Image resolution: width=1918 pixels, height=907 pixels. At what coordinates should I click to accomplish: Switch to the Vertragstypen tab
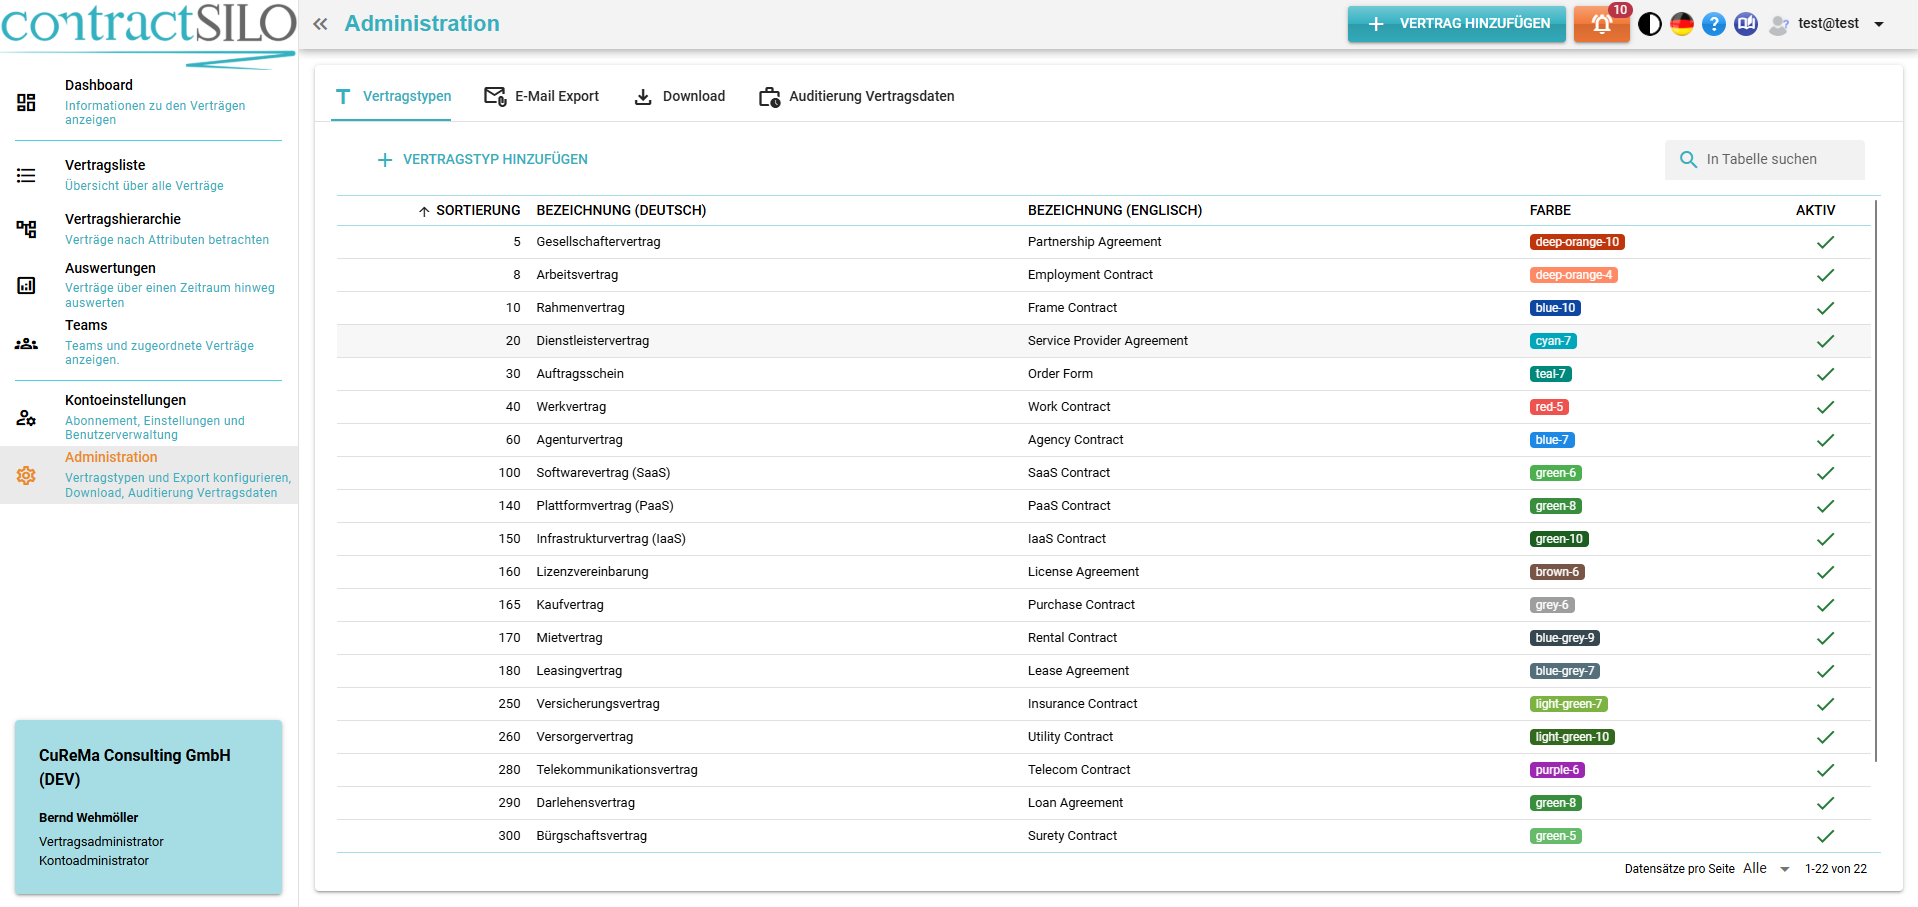tap(391, 96)
